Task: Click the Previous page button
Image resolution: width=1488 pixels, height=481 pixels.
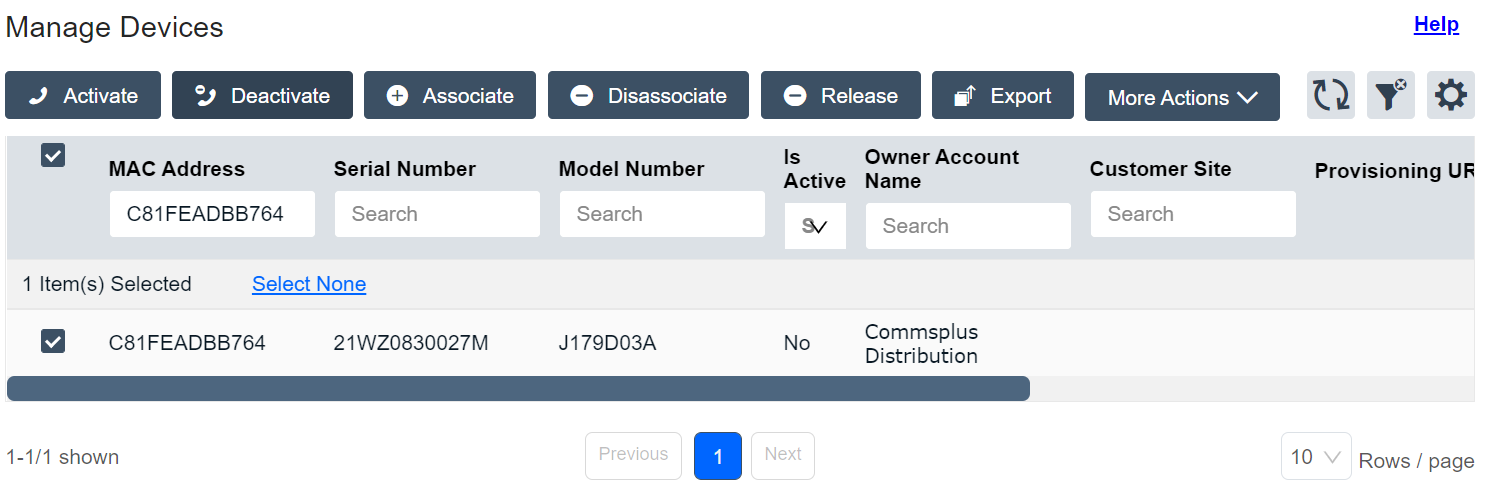Action: coord(633,456)
